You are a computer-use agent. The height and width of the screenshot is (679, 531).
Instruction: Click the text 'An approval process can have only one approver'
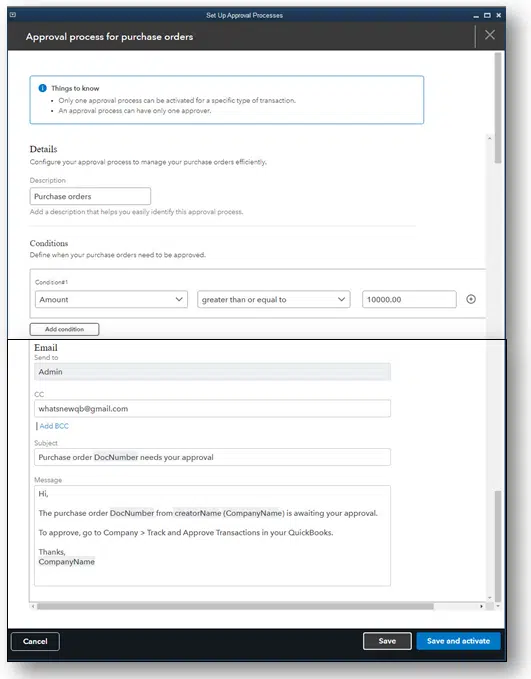134,111
